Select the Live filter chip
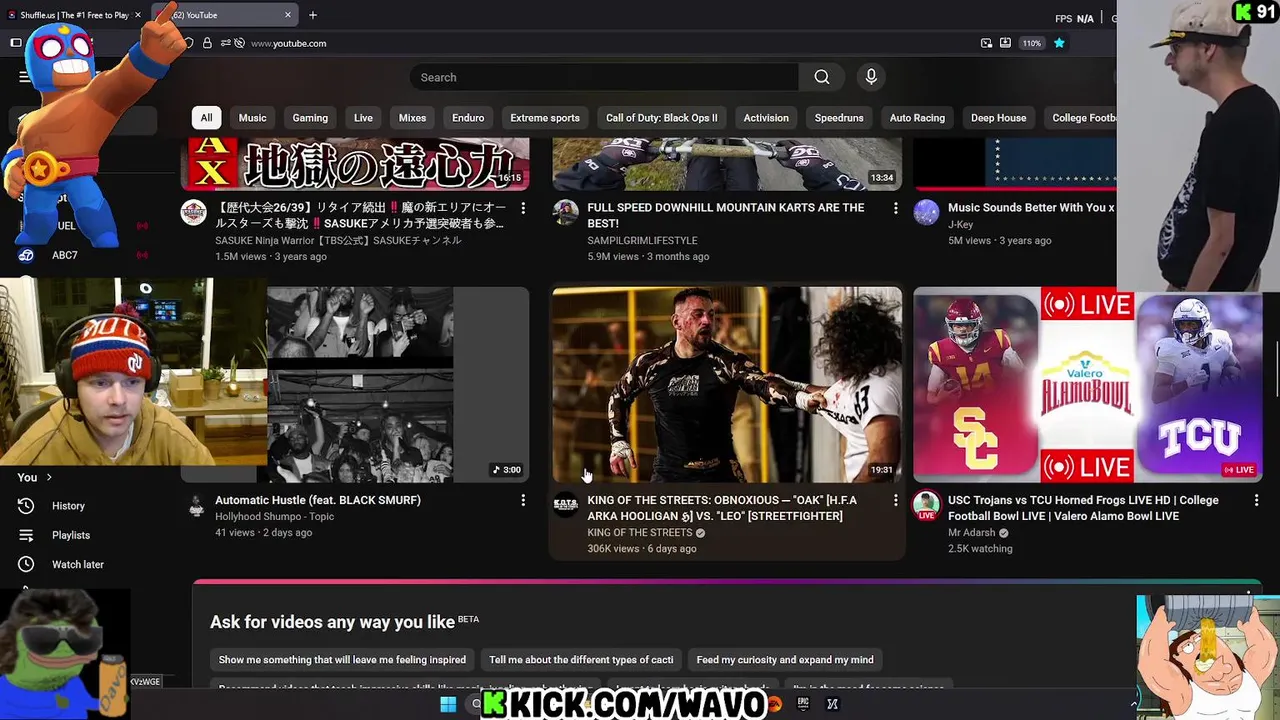1280x720 pixels. 363,118
